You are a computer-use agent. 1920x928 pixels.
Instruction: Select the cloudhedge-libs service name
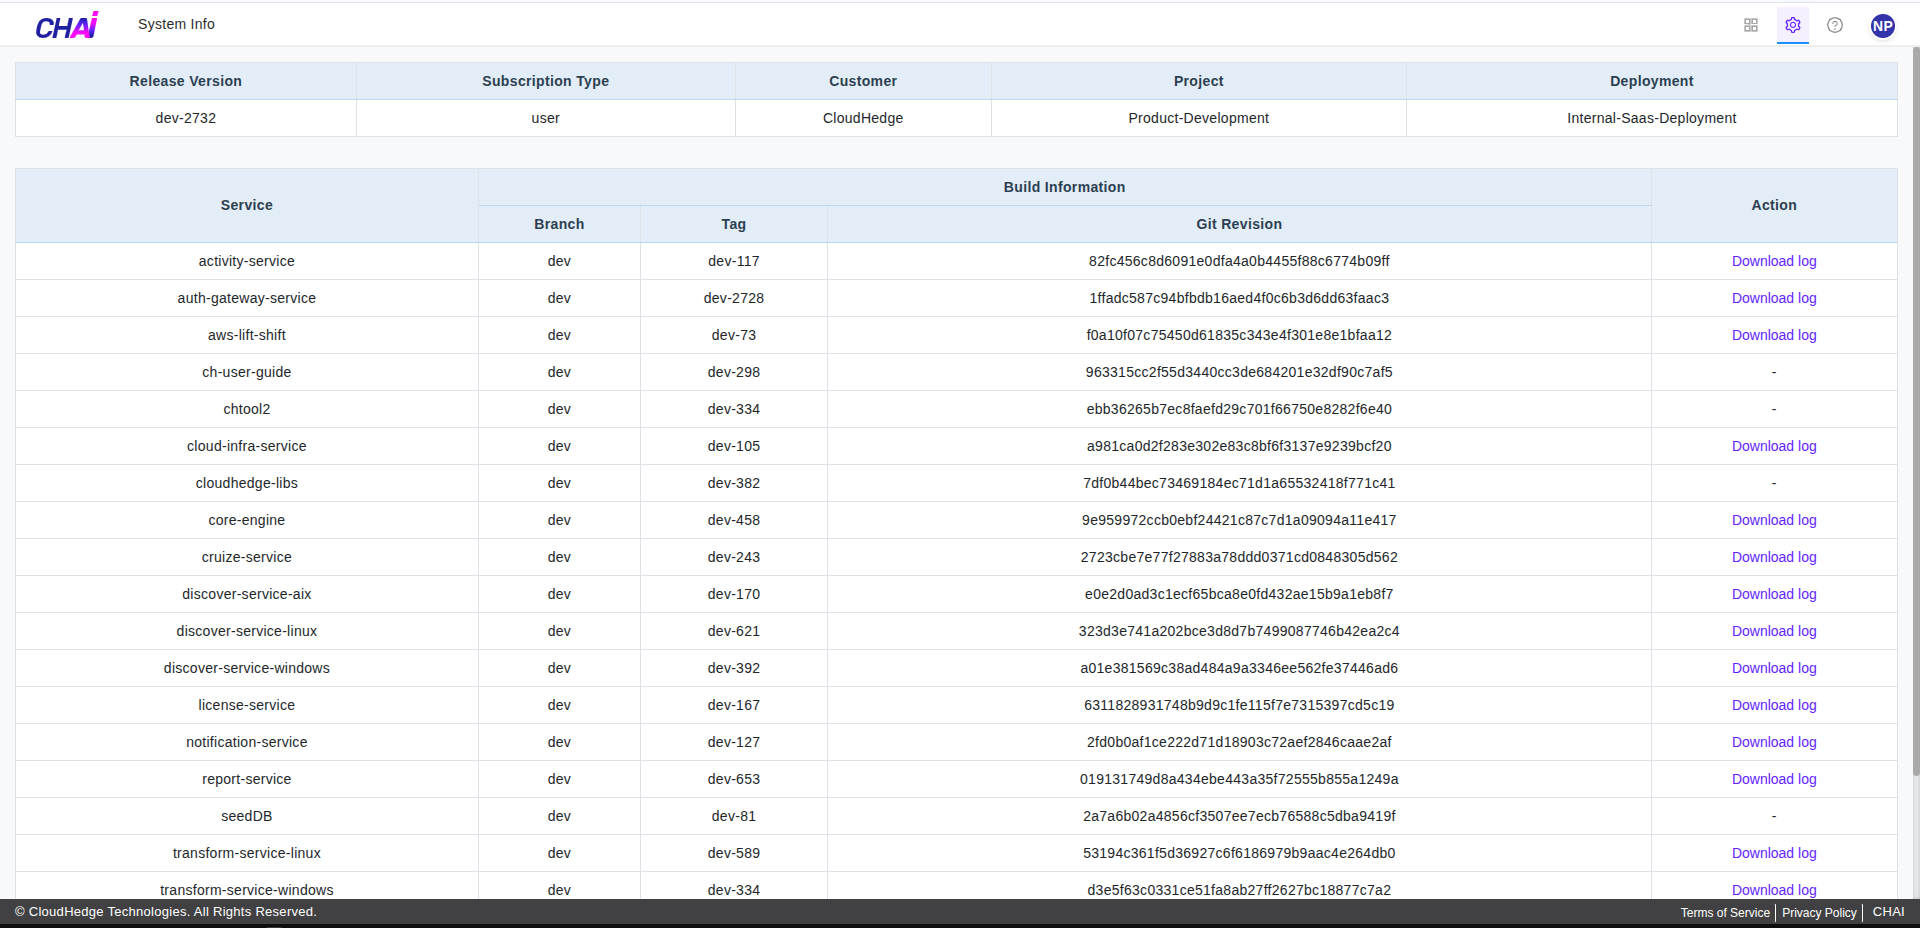pos(247,483)
